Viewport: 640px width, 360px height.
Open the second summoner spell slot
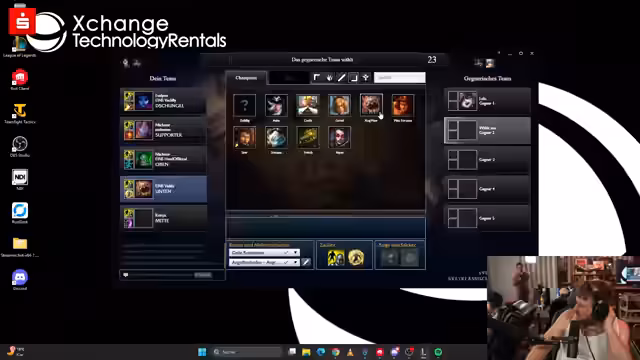point(356,258)
